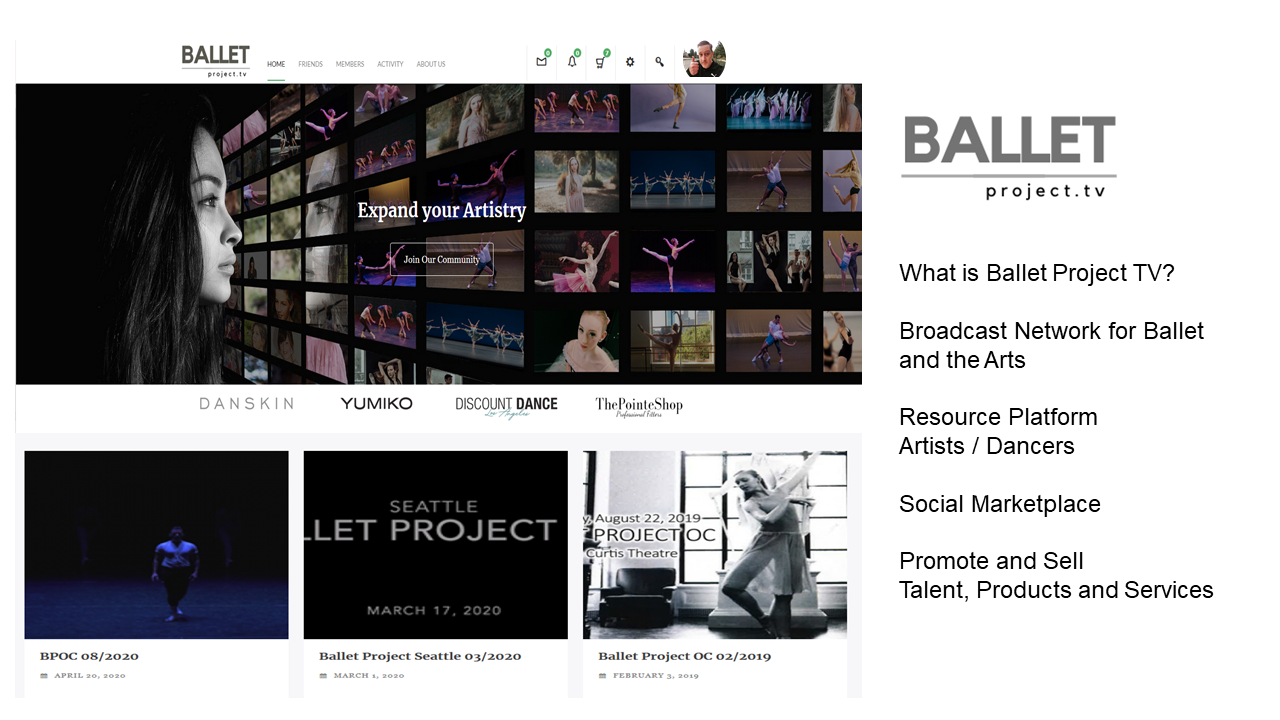This screenshot has height=720, width=1280.
Task: Click the Social Marketplace text
Action: pos(1000,504)
